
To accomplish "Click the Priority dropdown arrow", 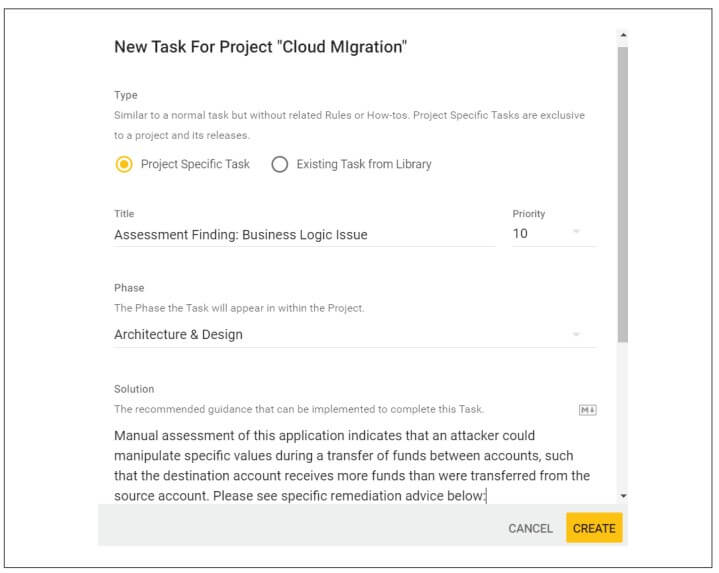I will point(576,231).
